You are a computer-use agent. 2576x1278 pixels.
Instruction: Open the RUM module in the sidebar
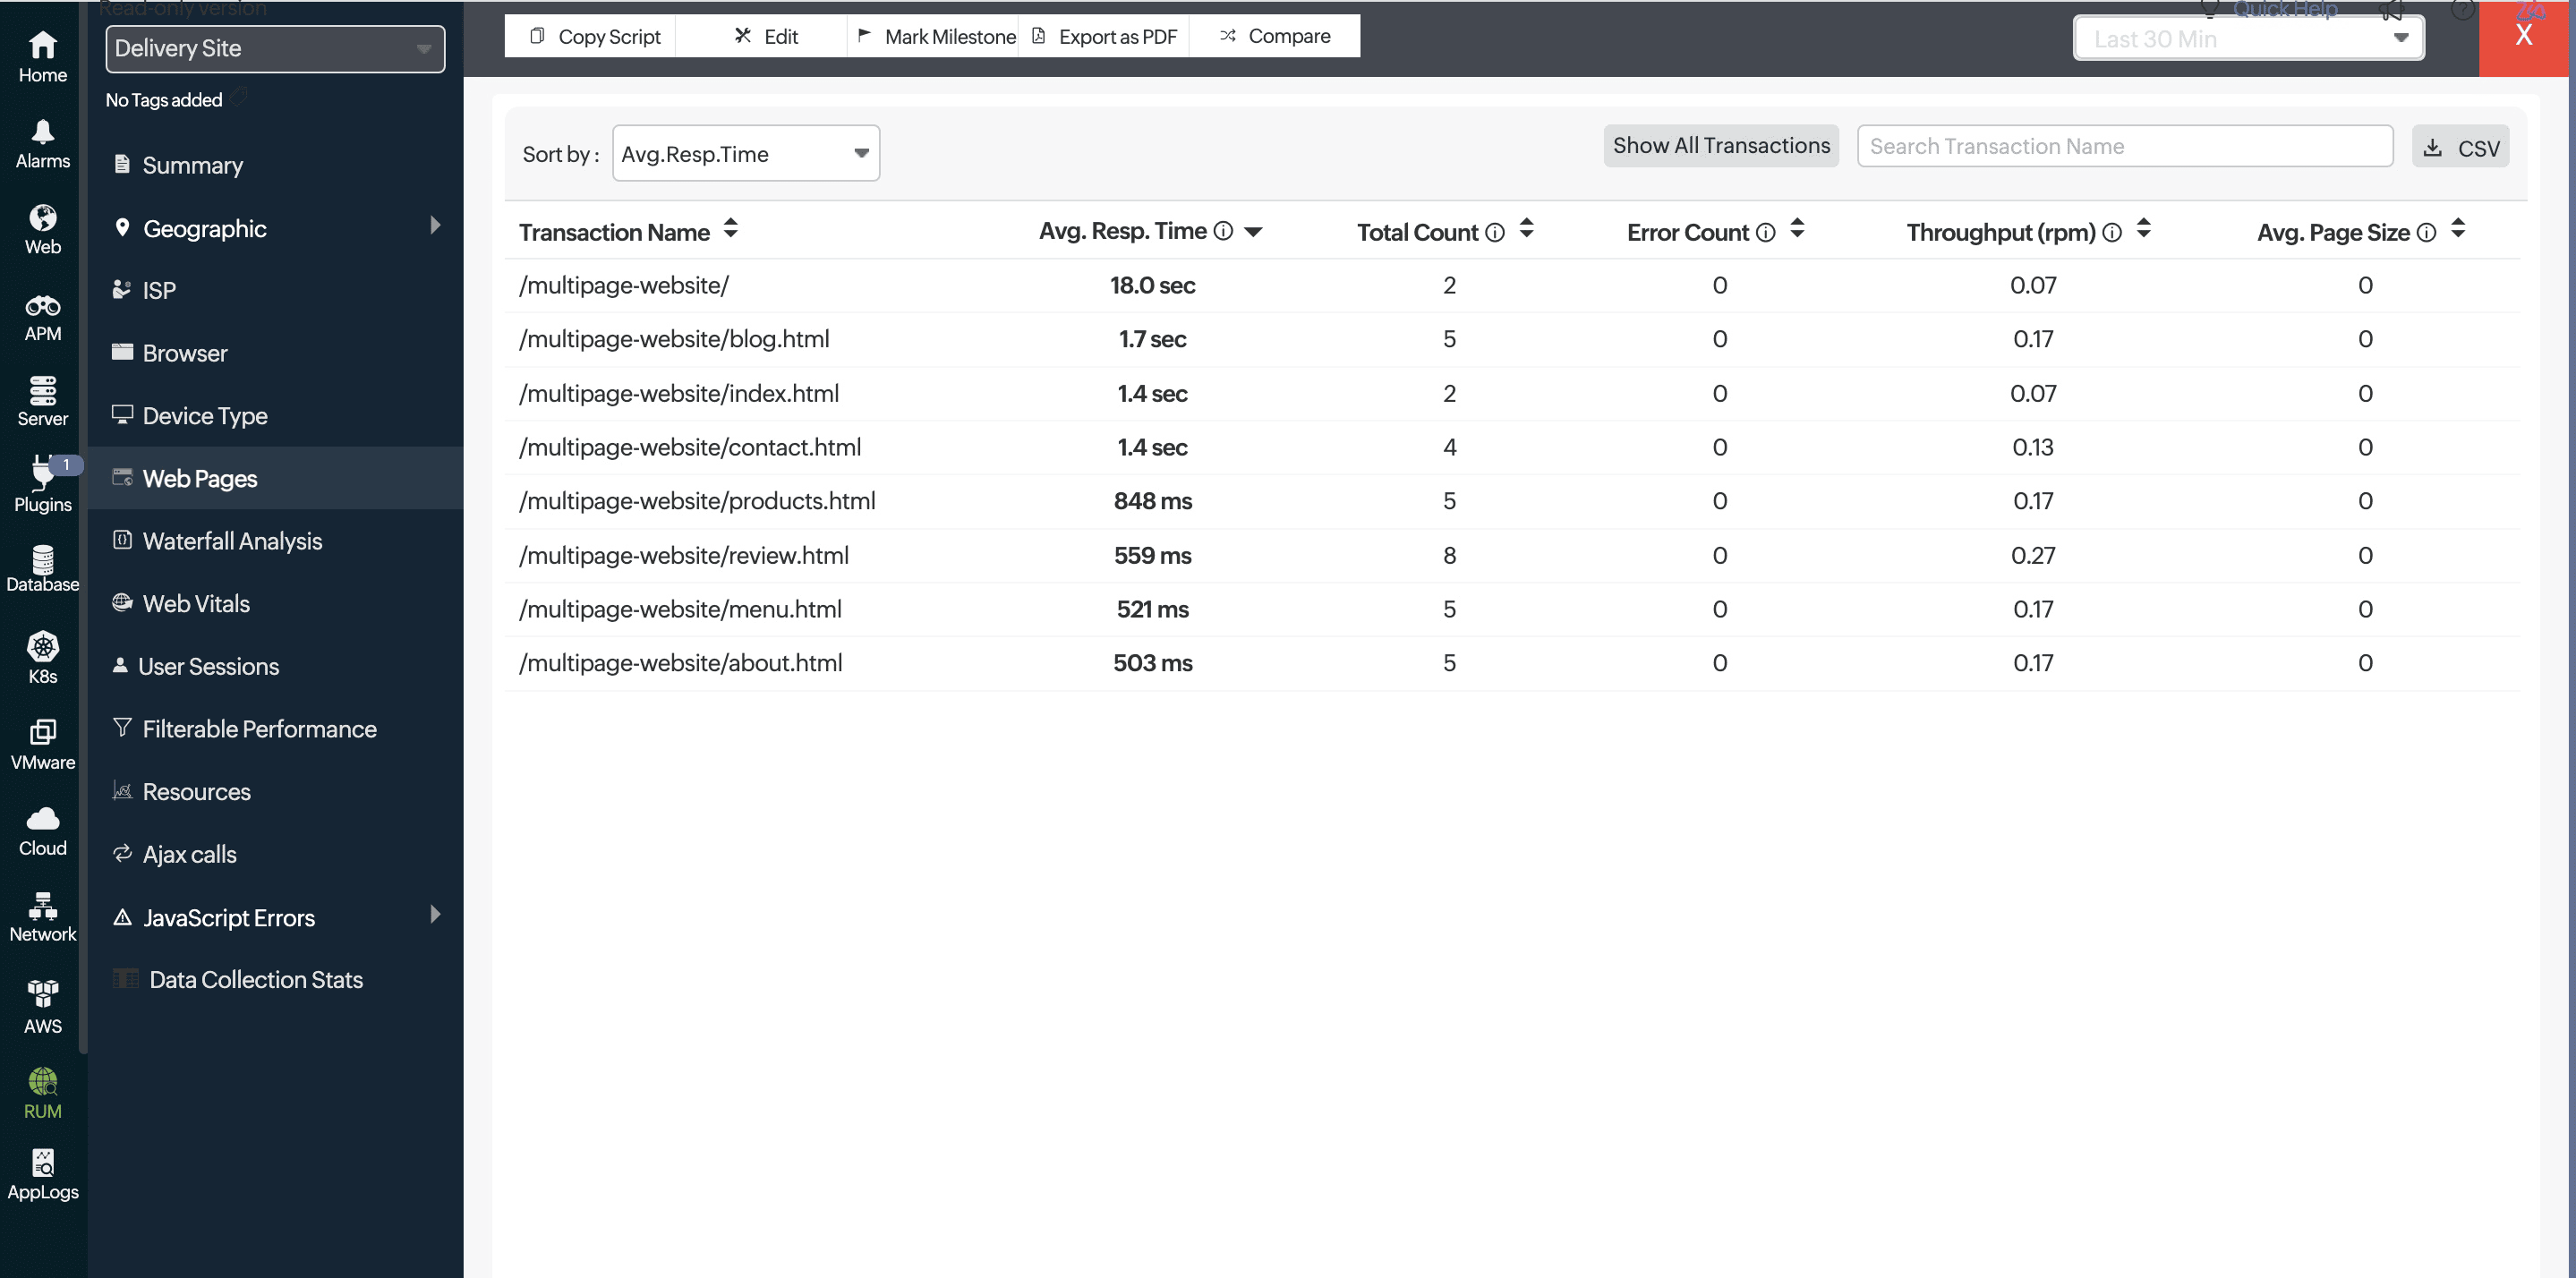[42, 1090]
